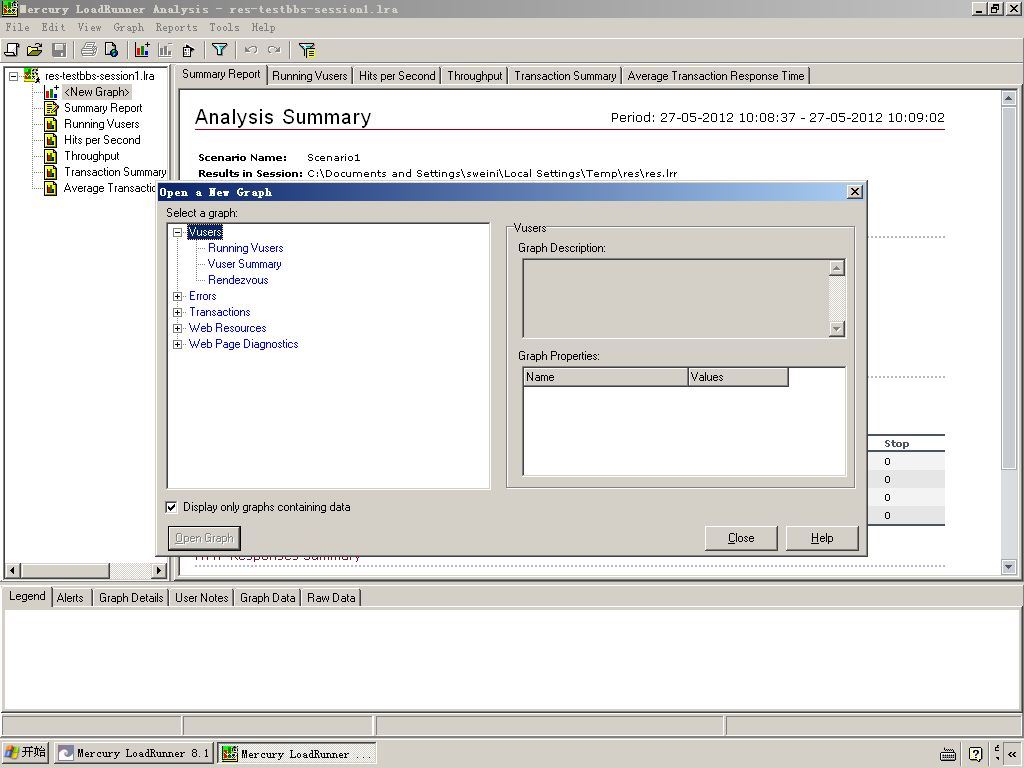Click the Graph Description scroll down arrow

(837, 328)
